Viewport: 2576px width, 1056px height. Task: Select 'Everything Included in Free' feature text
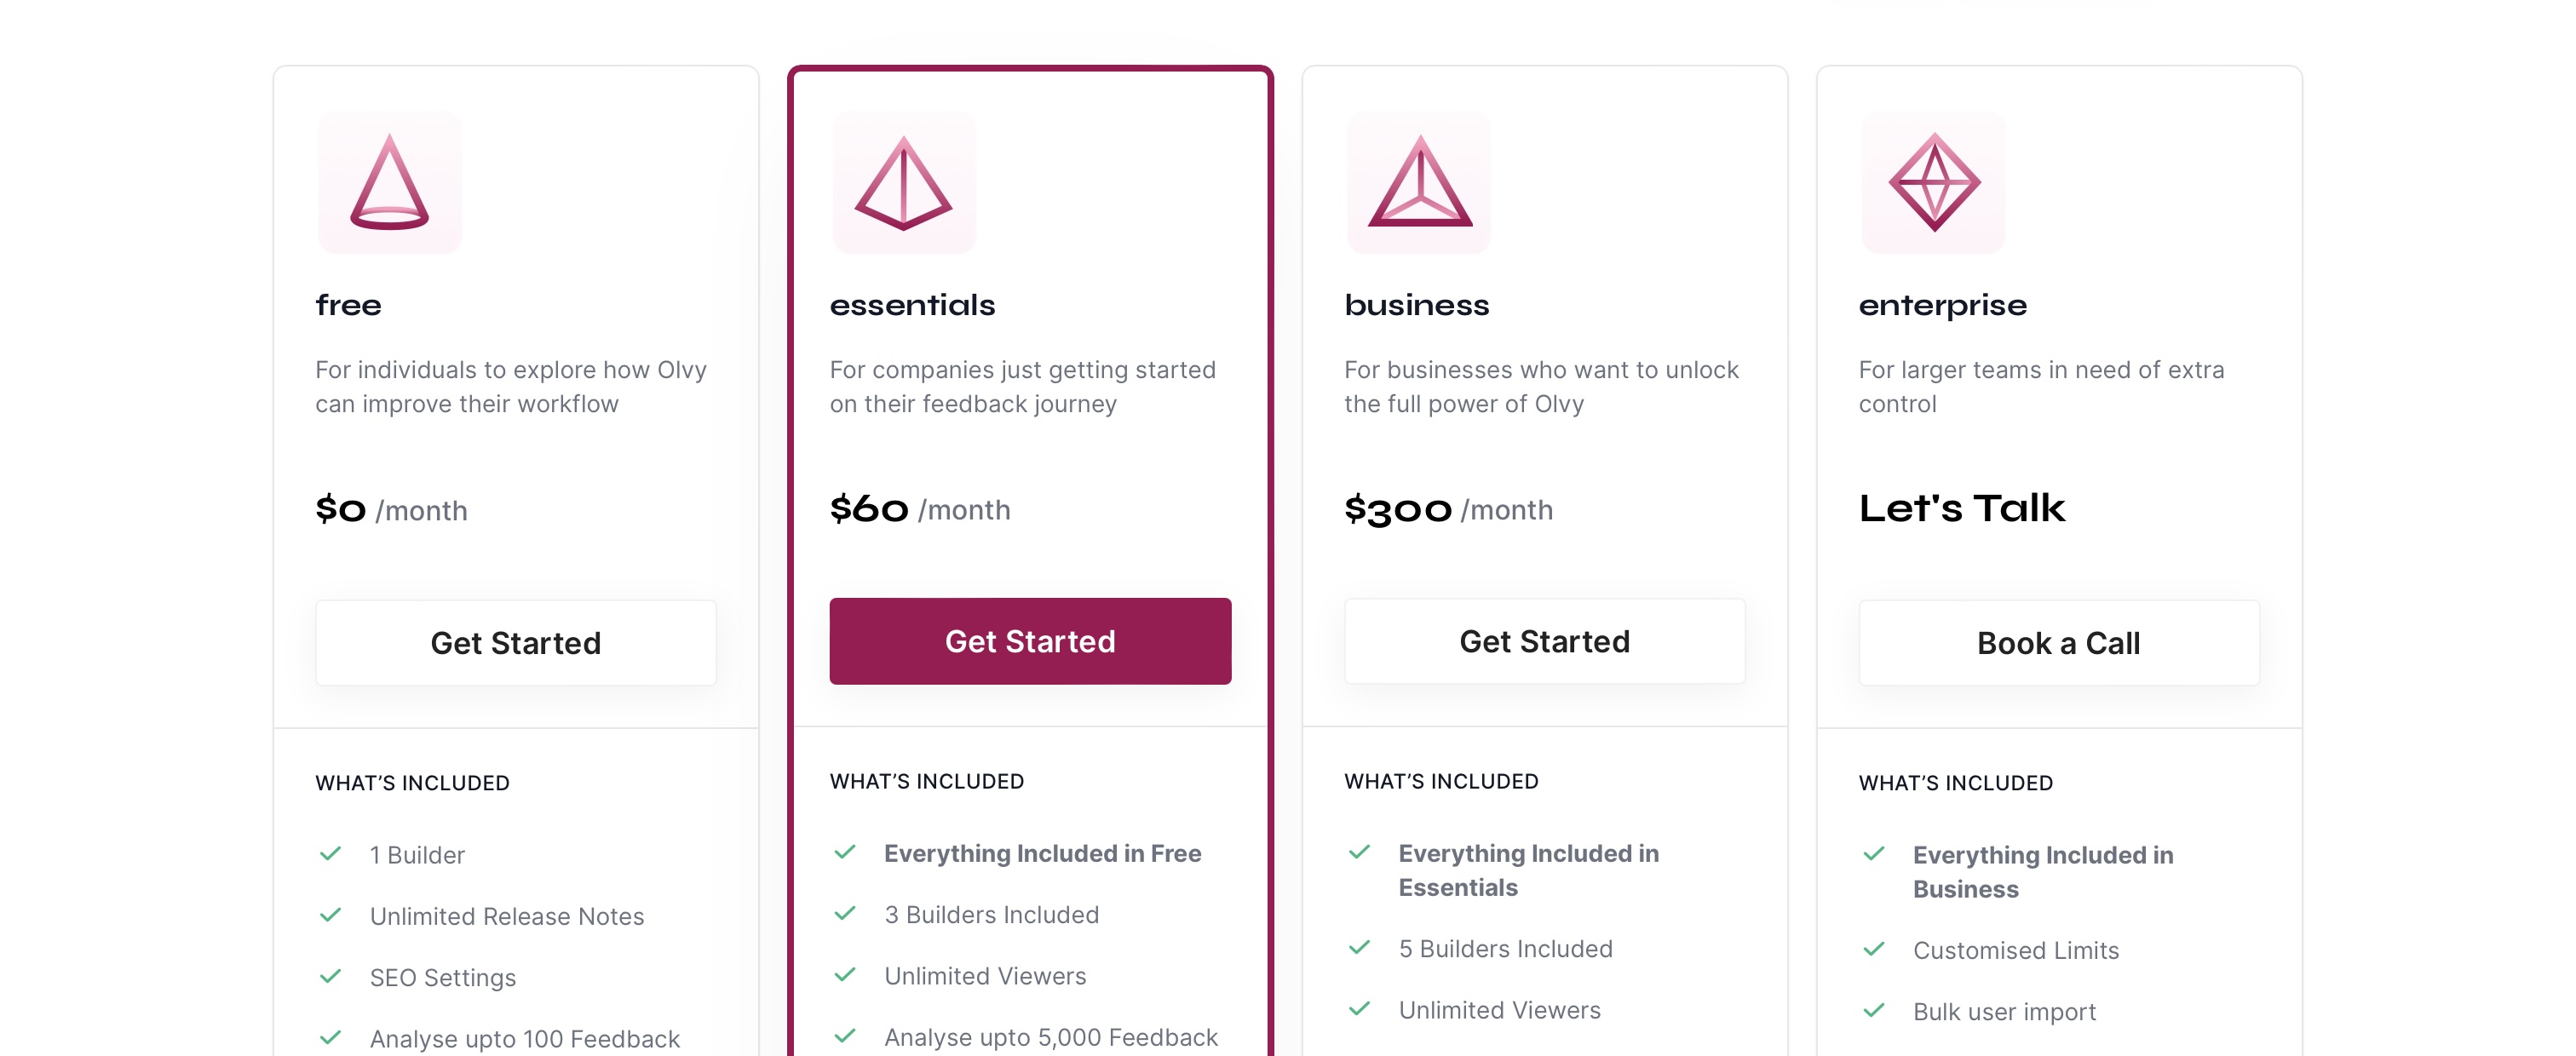(1042, 853)
